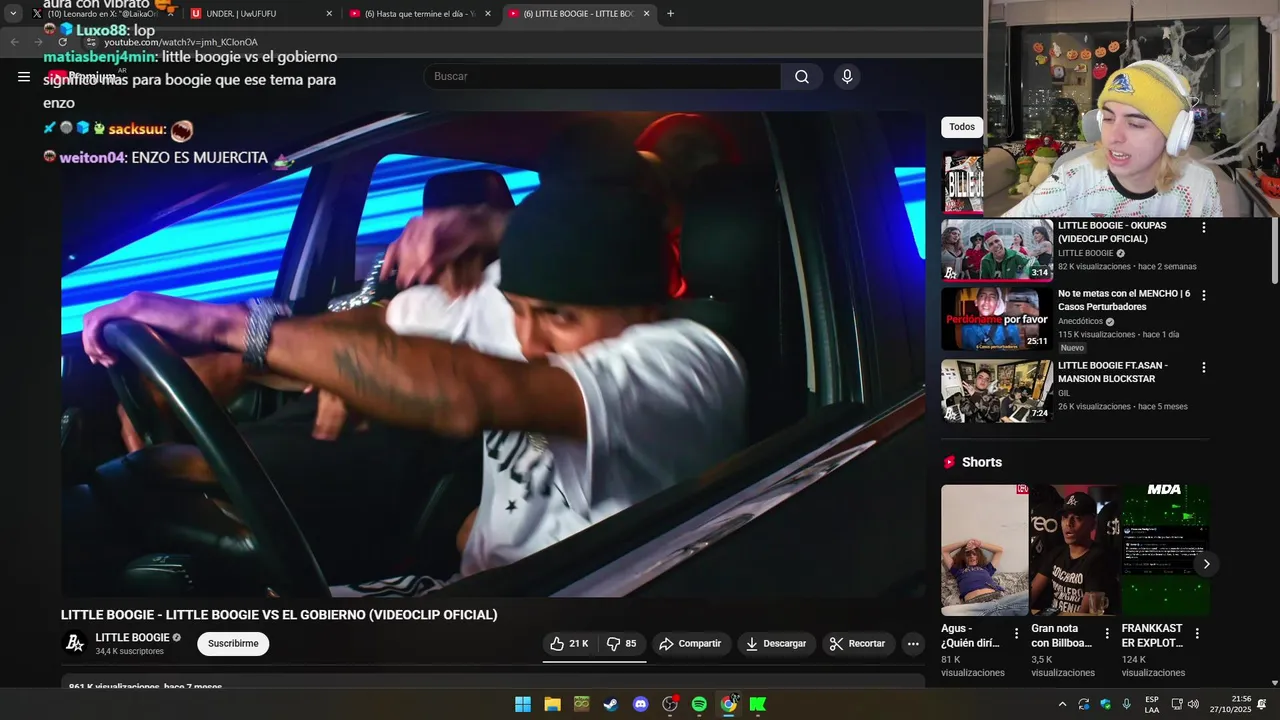Select the Todos filter chip
The width and height of the screenshot is (1280, 720).
point(962,127)
